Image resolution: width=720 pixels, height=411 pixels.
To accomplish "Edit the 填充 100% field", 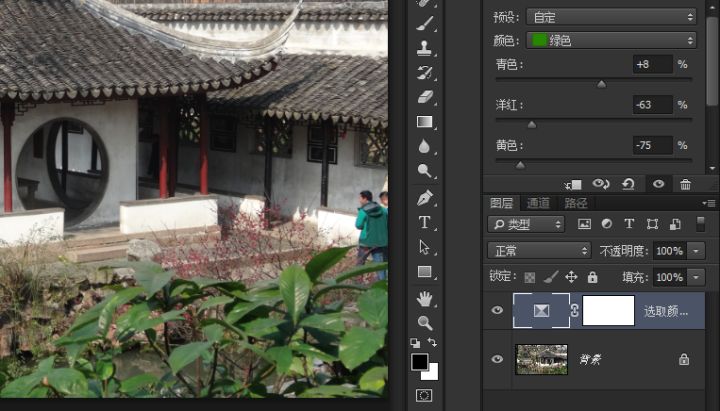I will click(x=670, y=277).
